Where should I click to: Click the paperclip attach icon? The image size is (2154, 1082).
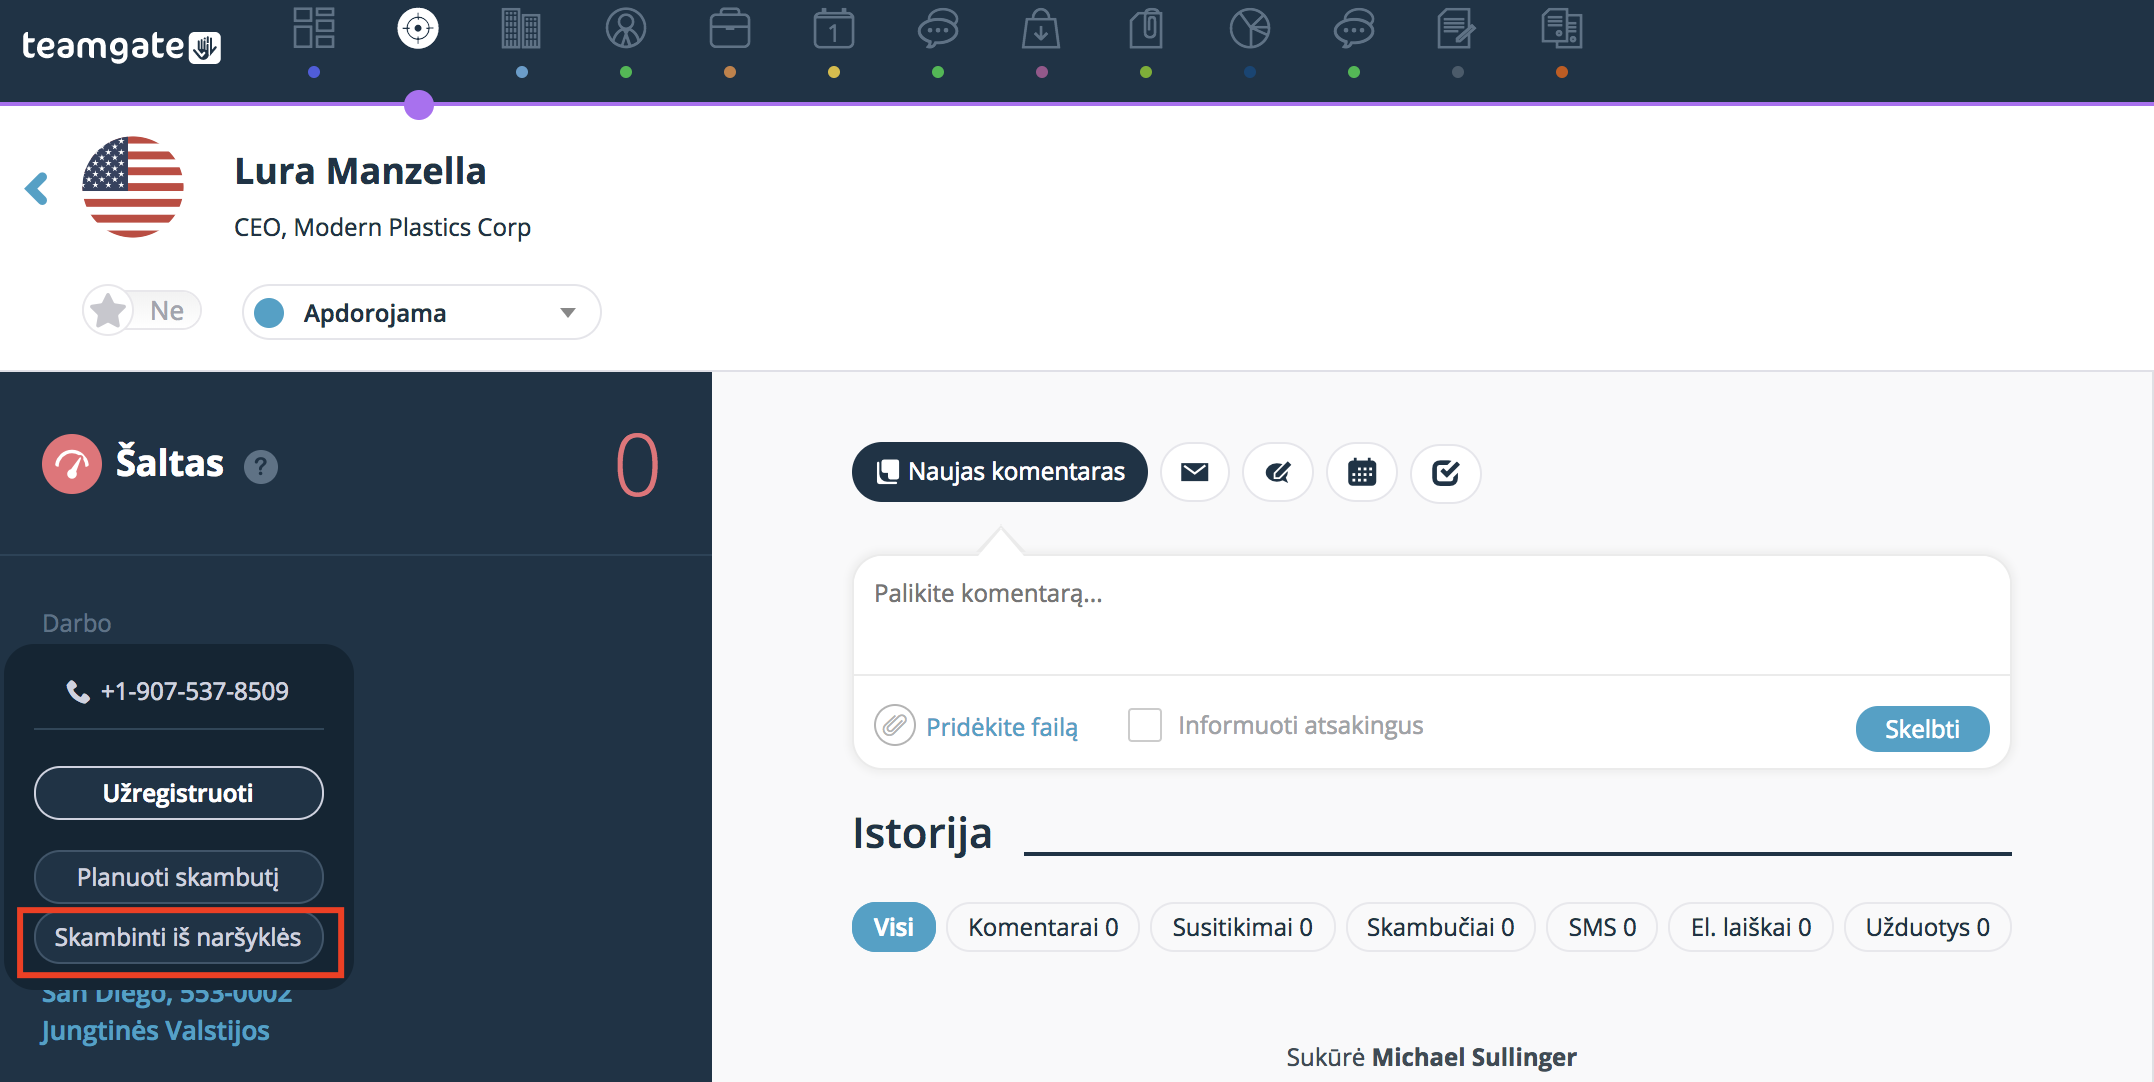(895, 725)
